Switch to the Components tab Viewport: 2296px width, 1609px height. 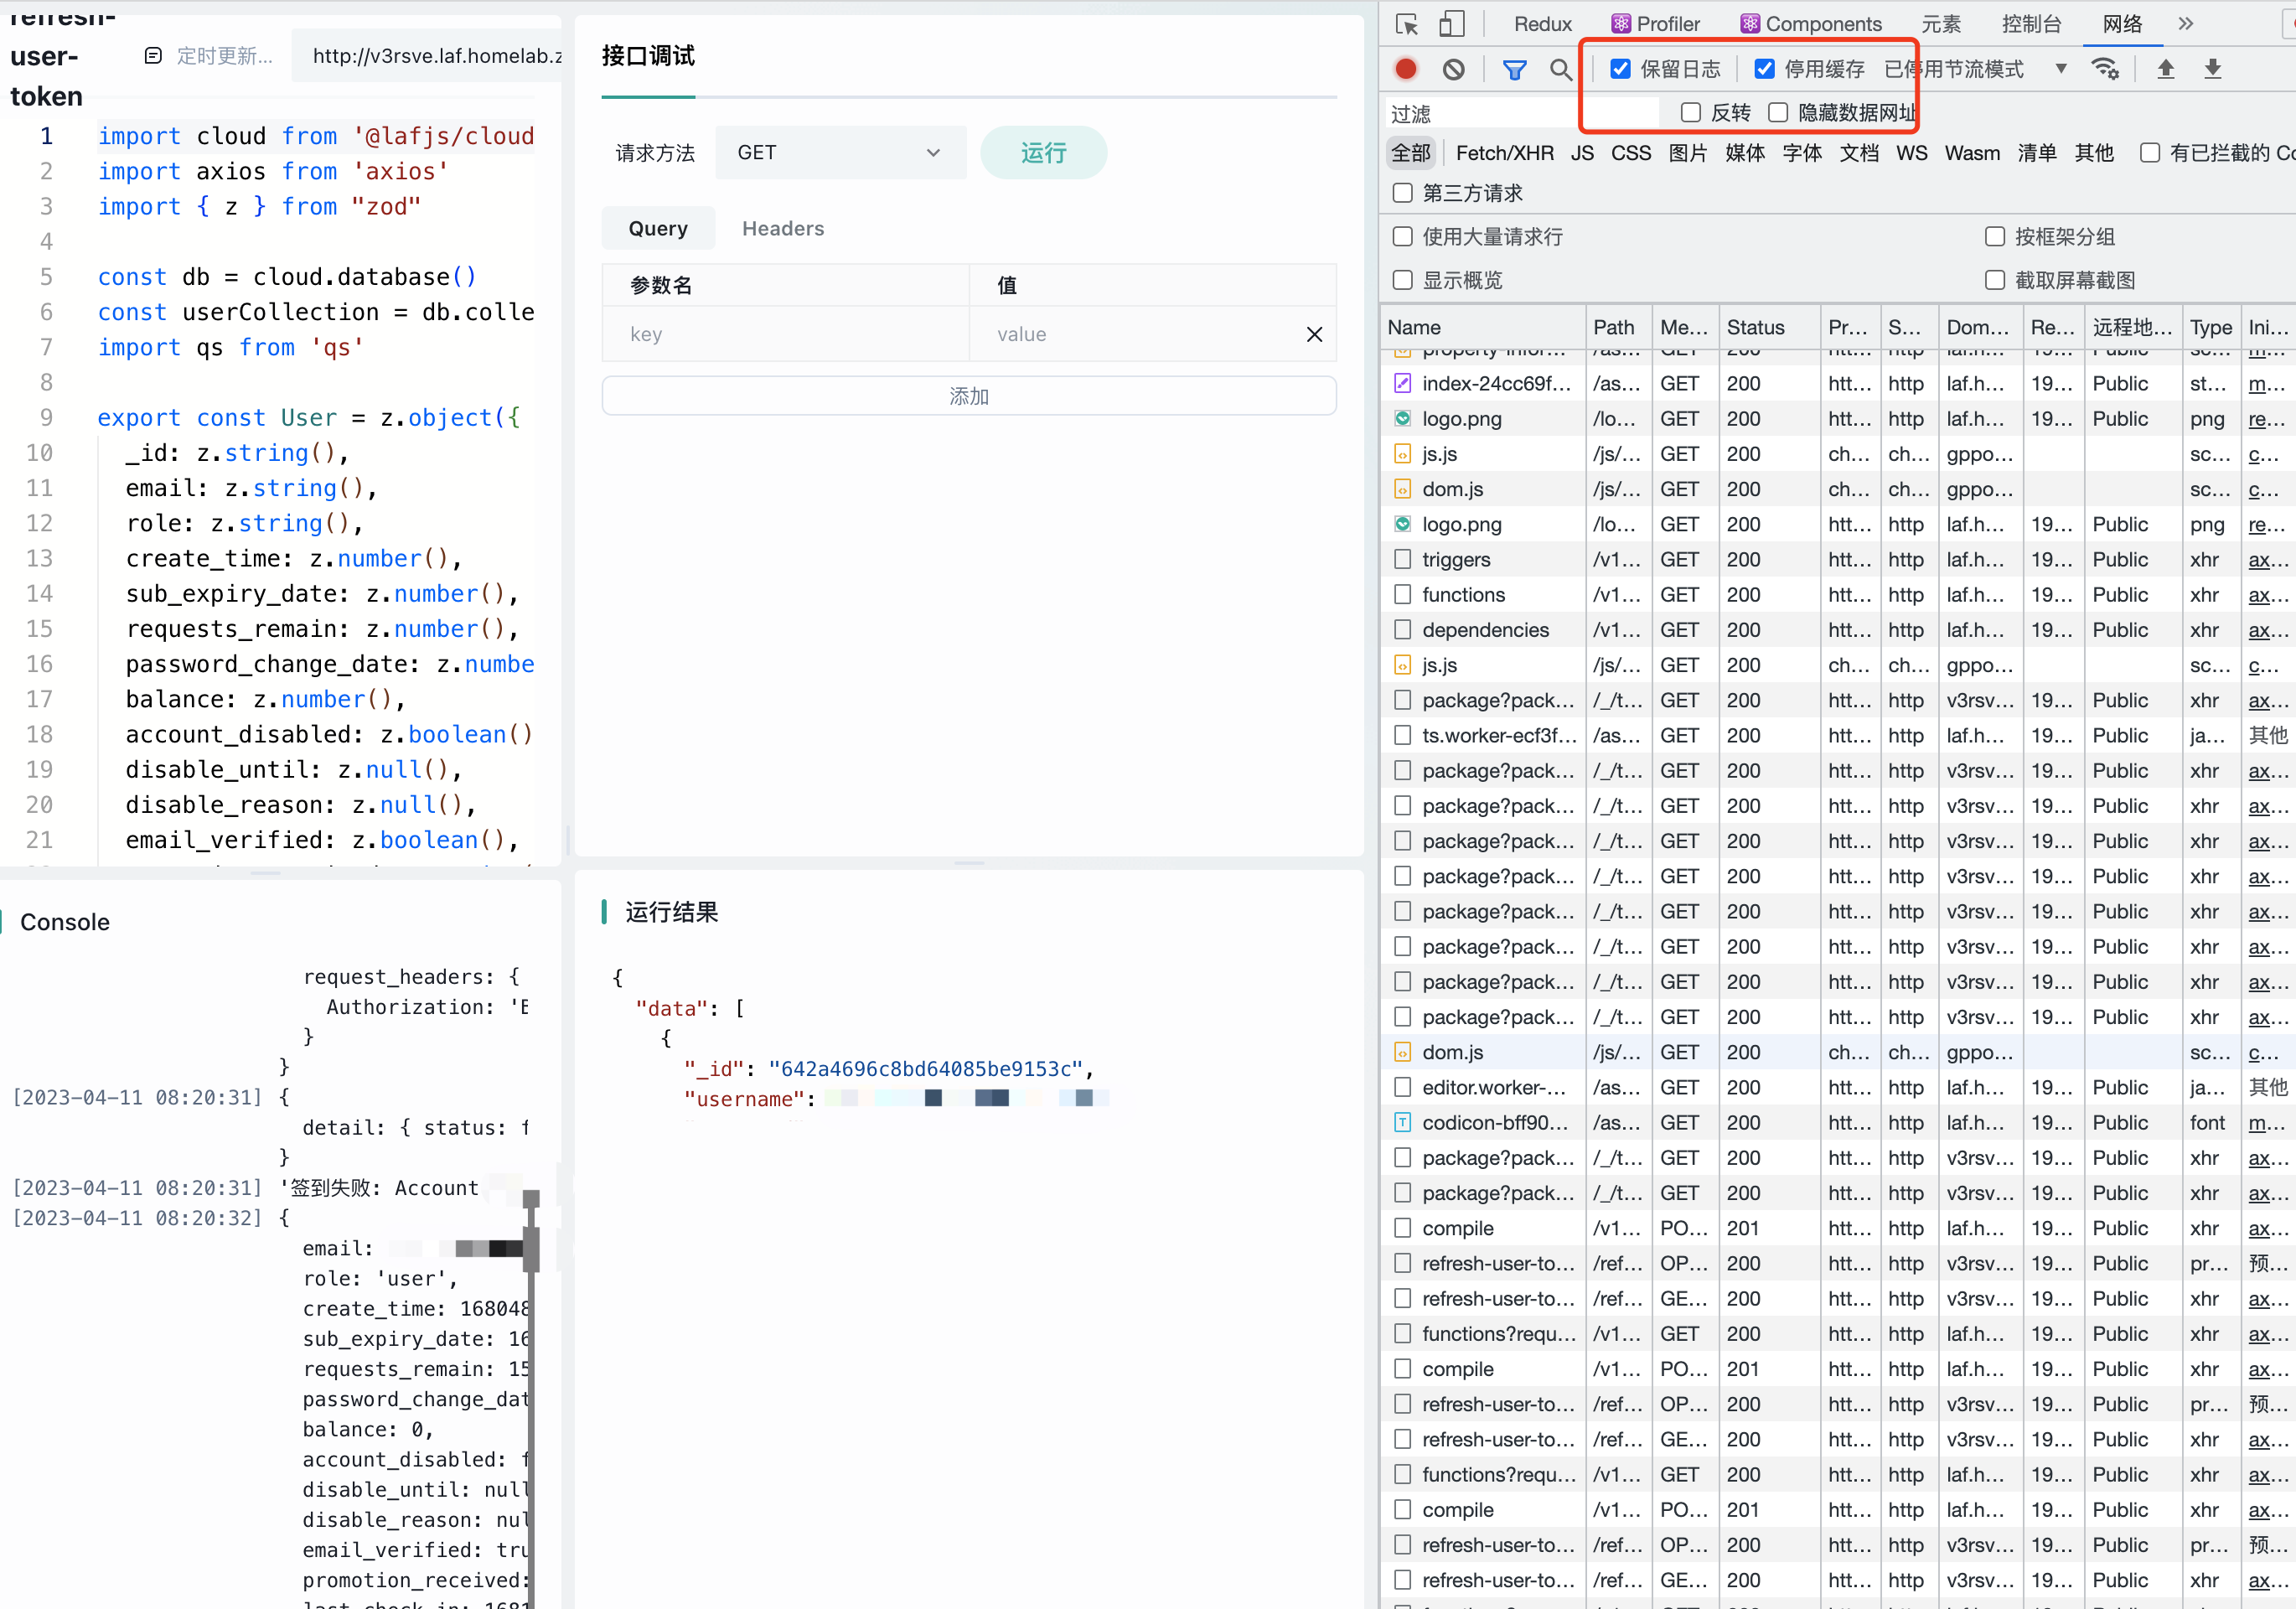point(1811,24)
